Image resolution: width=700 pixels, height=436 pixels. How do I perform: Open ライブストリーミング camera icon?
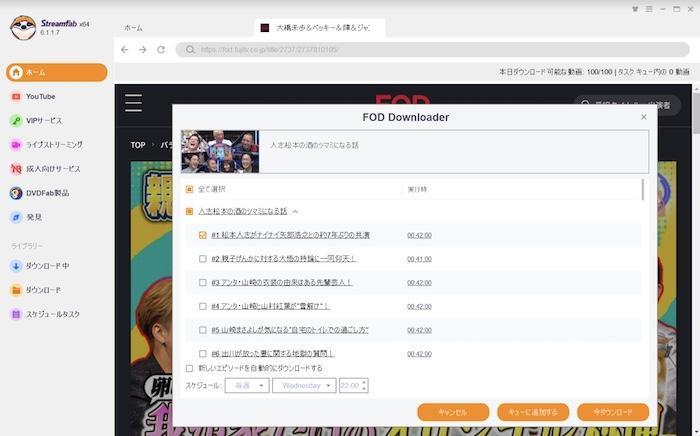tap(16, 145)
